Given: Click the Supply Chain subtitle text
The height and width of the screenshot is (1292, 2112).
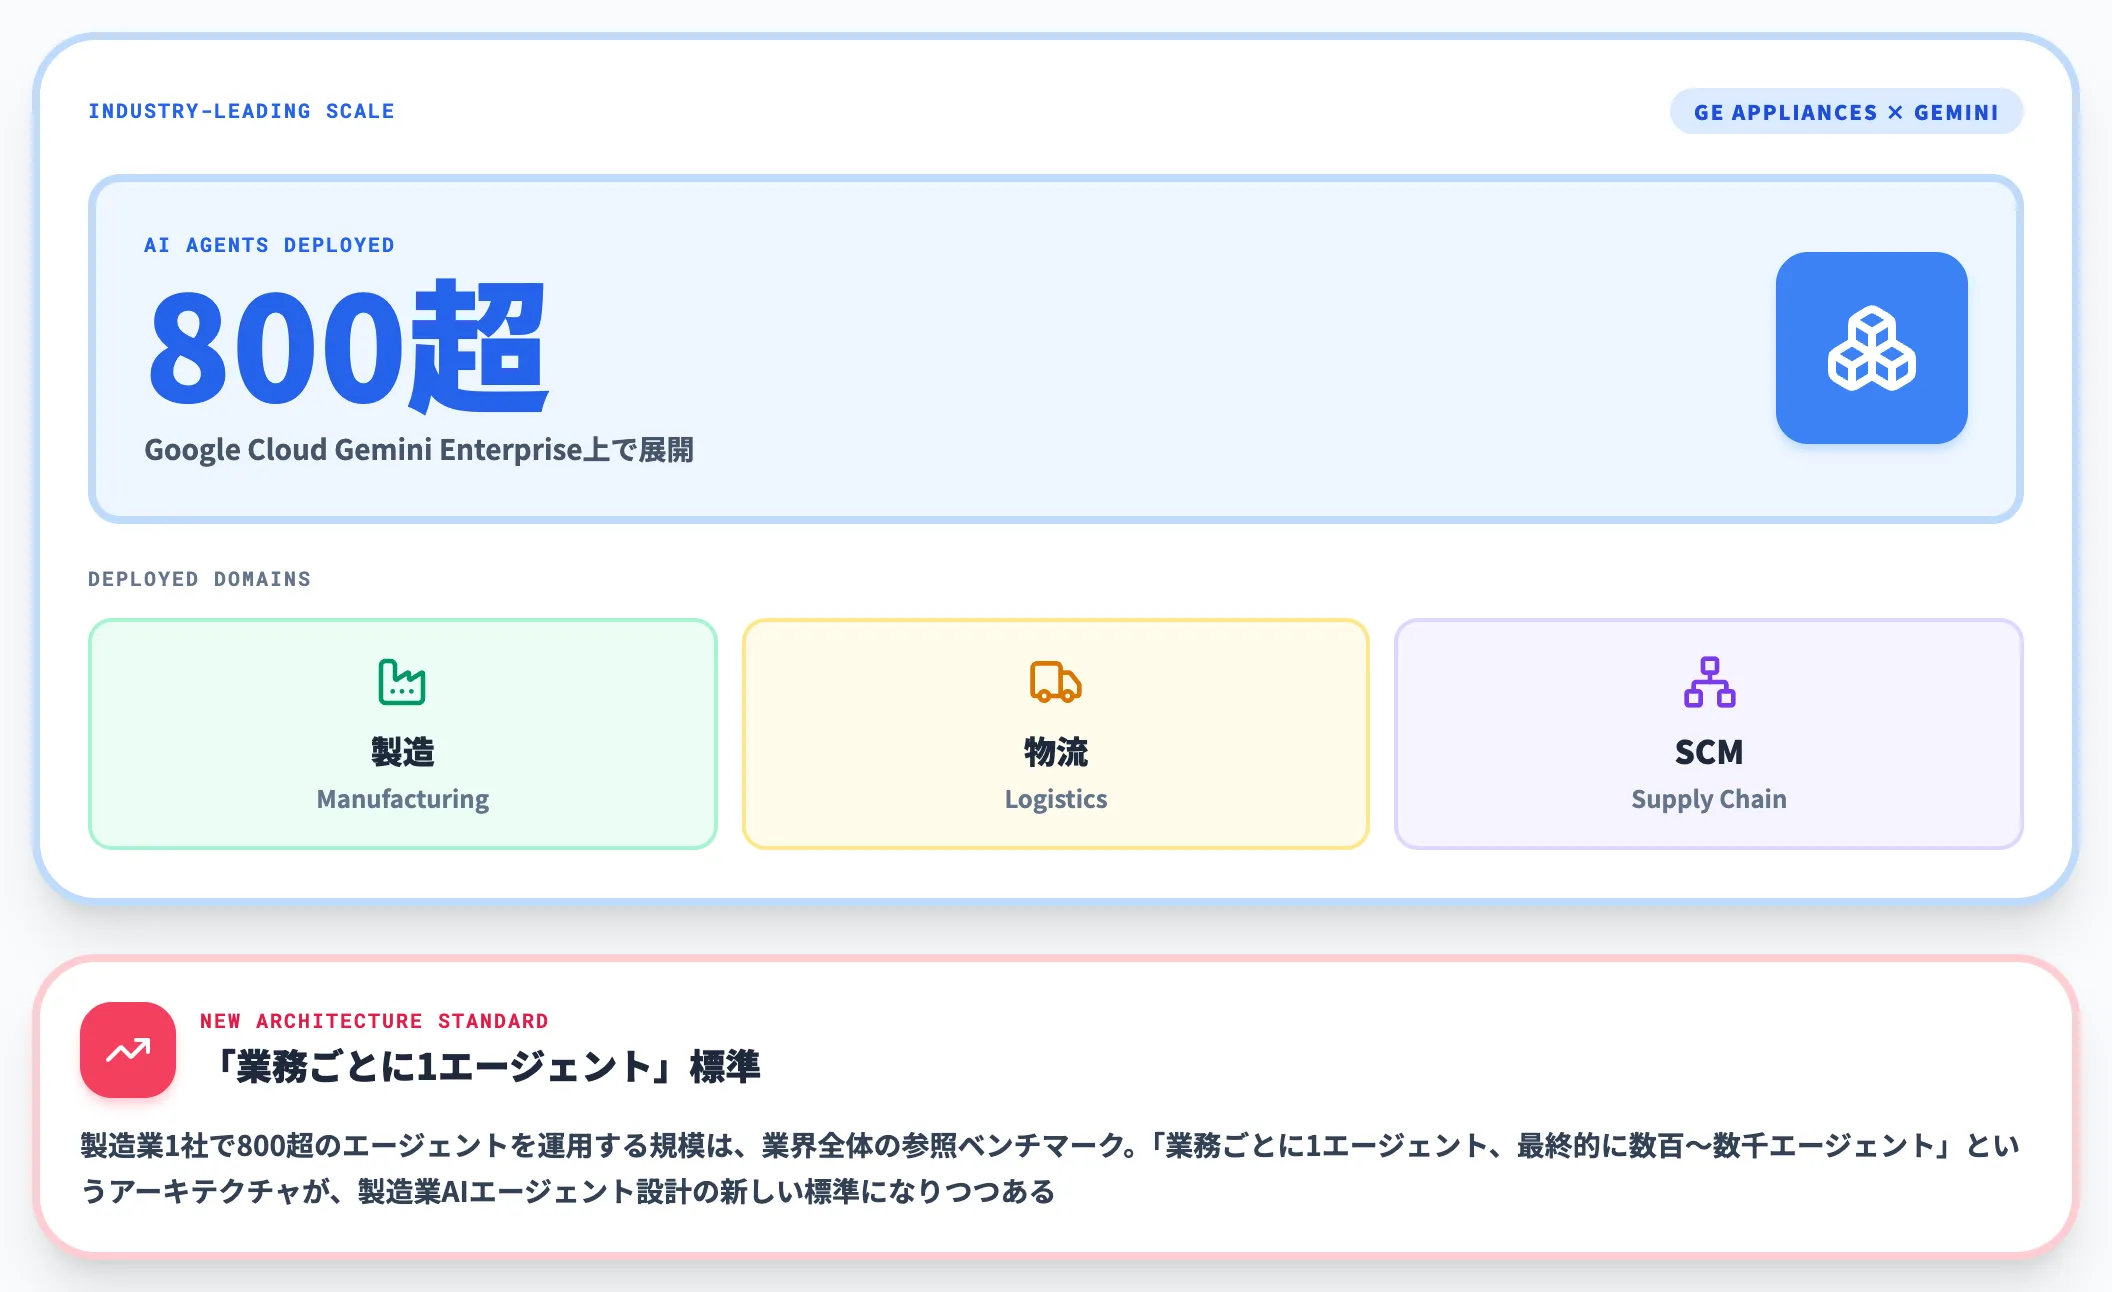Looking at the screenshot, I should point(1709,799).
